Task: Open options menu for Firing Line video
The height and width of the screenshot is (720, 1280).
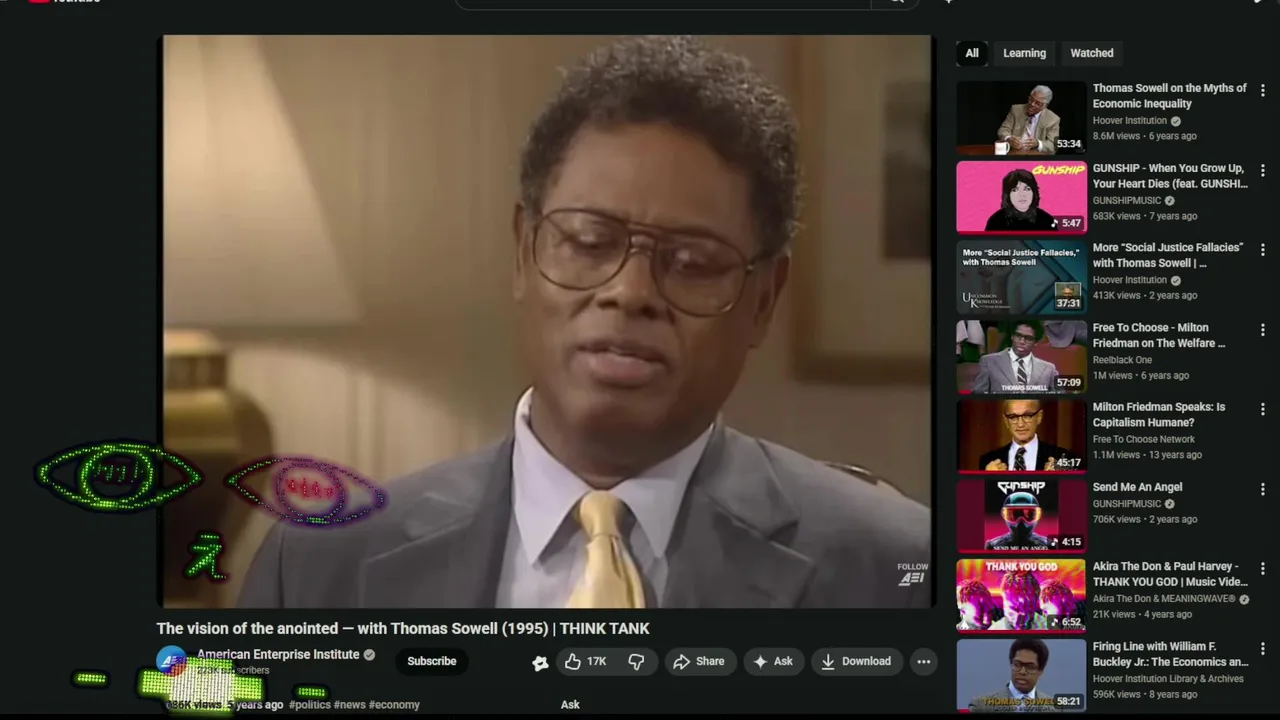Action: tap(1263, 648)
